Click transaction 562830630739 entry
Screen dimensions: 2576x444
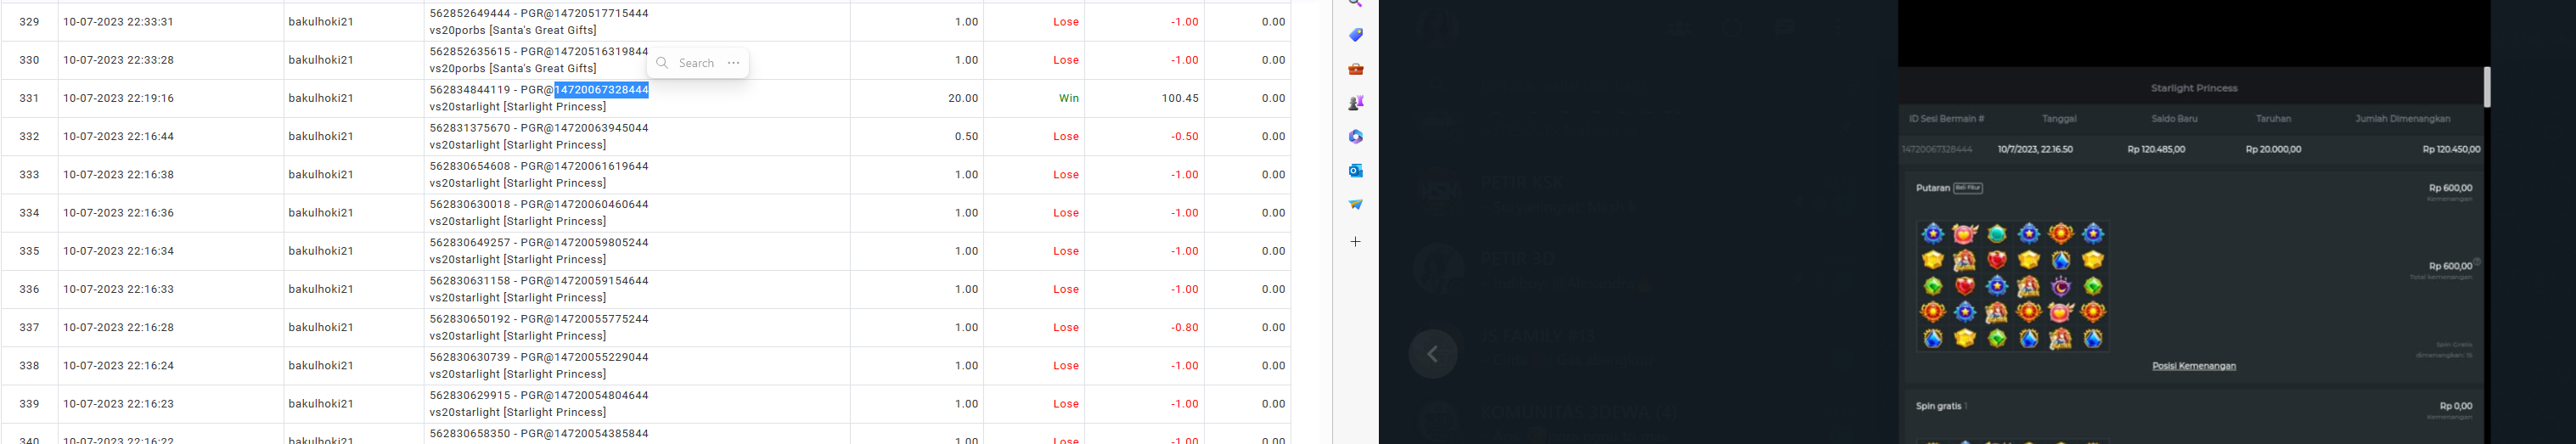pyautogui.click(x=539, y=366)
